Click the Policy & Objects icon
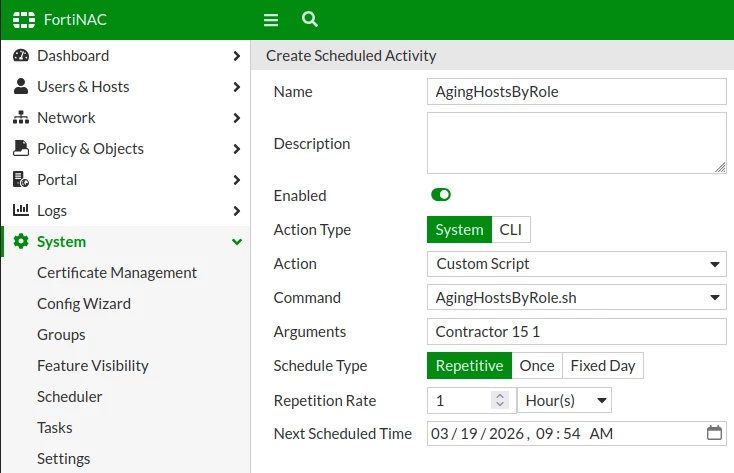 21,148
